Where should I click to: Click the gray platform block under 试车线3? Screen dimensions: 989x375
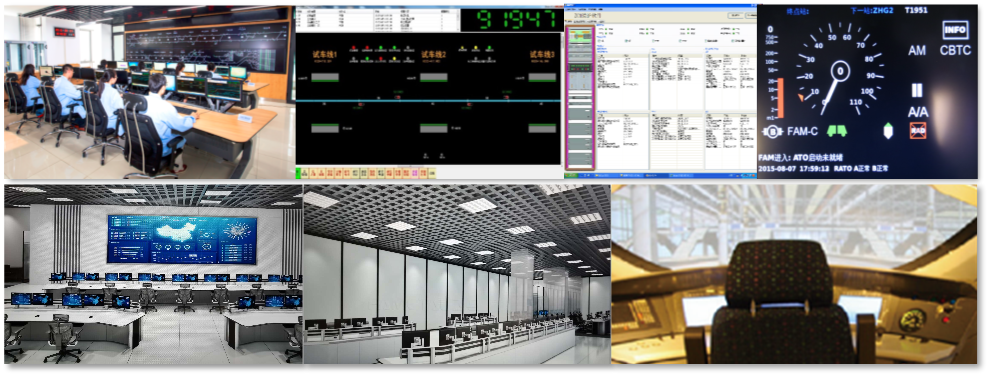point(542,78)
